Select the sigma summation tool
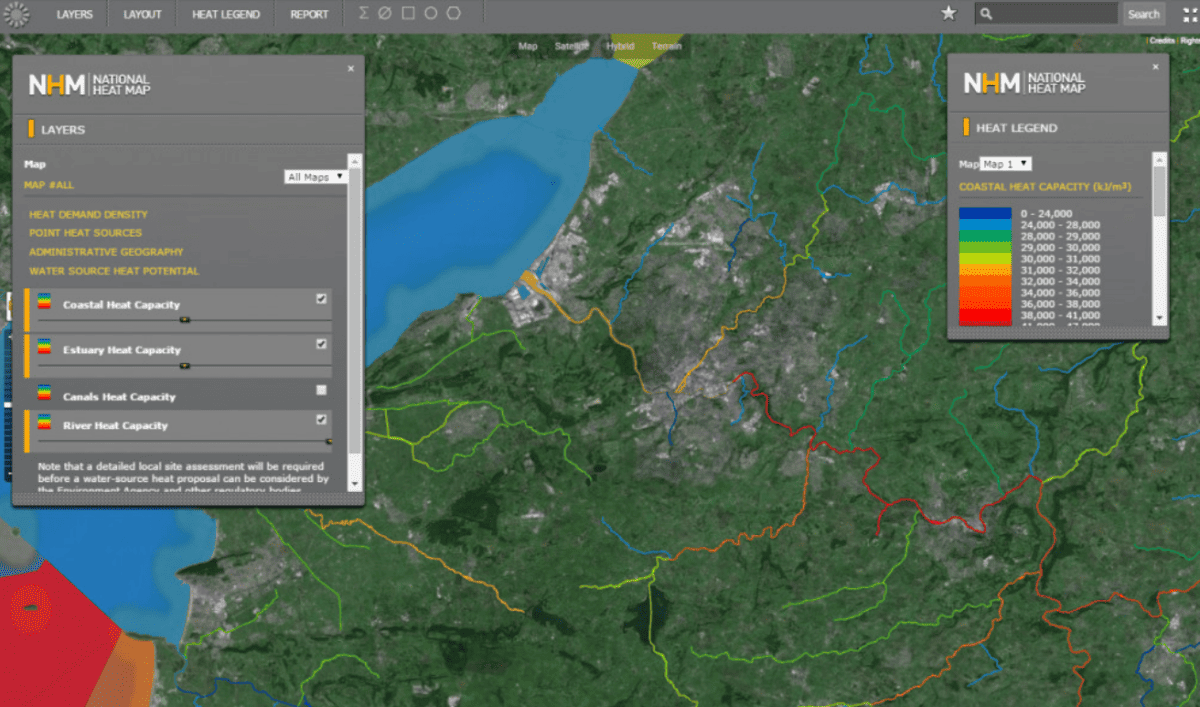 tap(363, 14)
